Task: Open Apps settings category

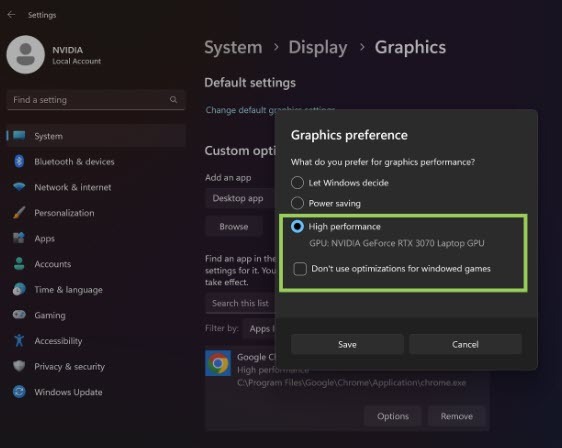Action: pyautogui.click(x=96, y=238)
